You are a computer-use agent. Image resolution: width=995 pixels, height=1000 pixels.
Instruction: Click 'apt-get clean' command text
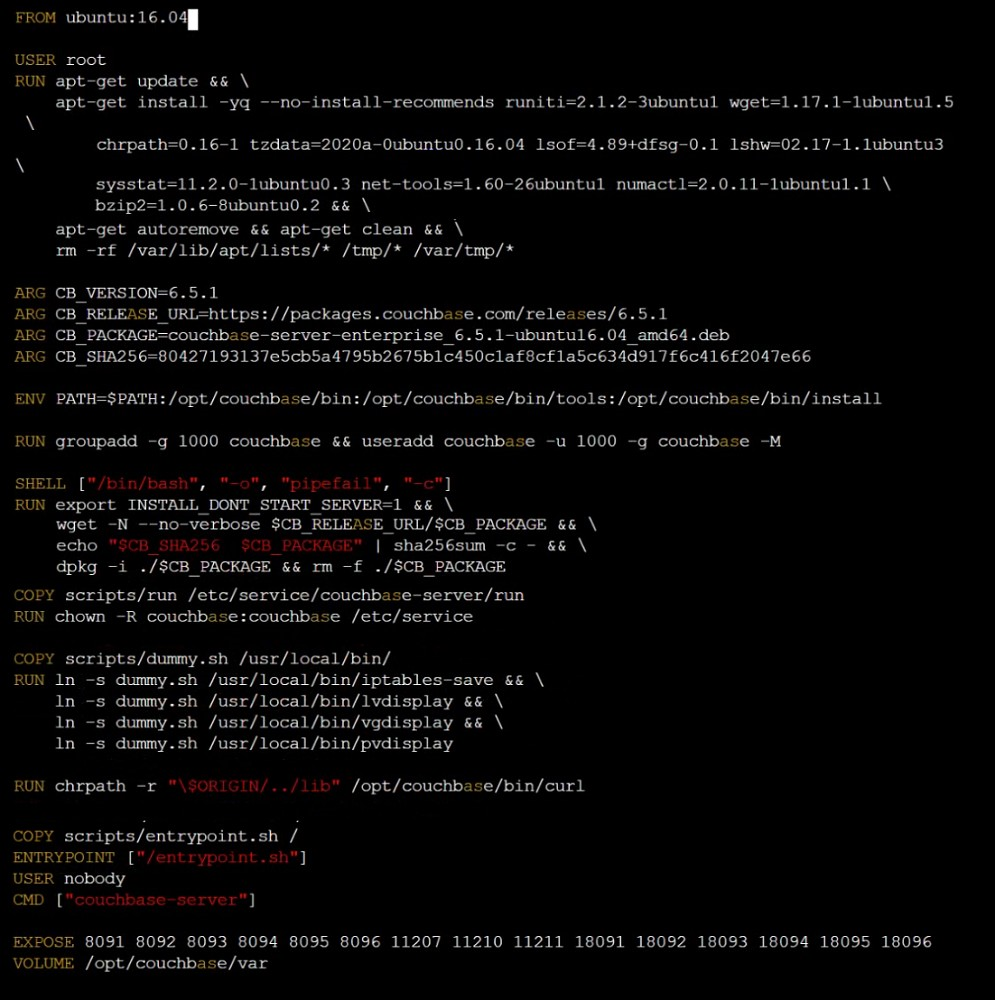click(x=346, y=230)
